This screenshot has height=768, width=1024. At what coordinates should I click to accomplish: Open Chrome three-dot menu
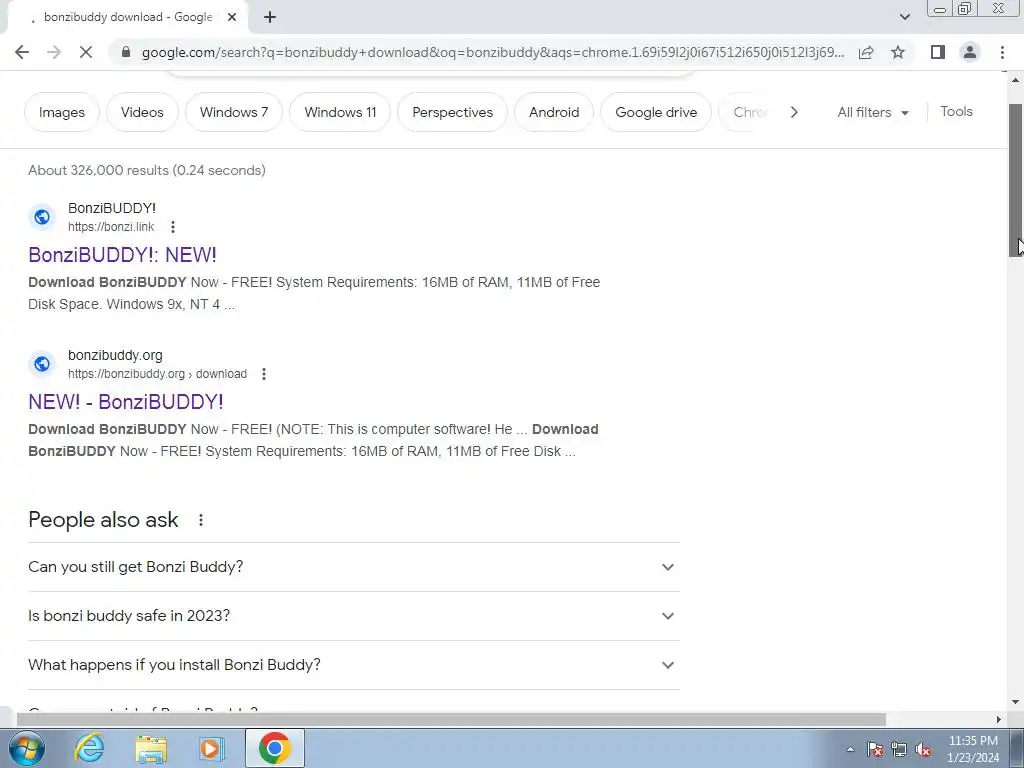[x=1002, y=52]
